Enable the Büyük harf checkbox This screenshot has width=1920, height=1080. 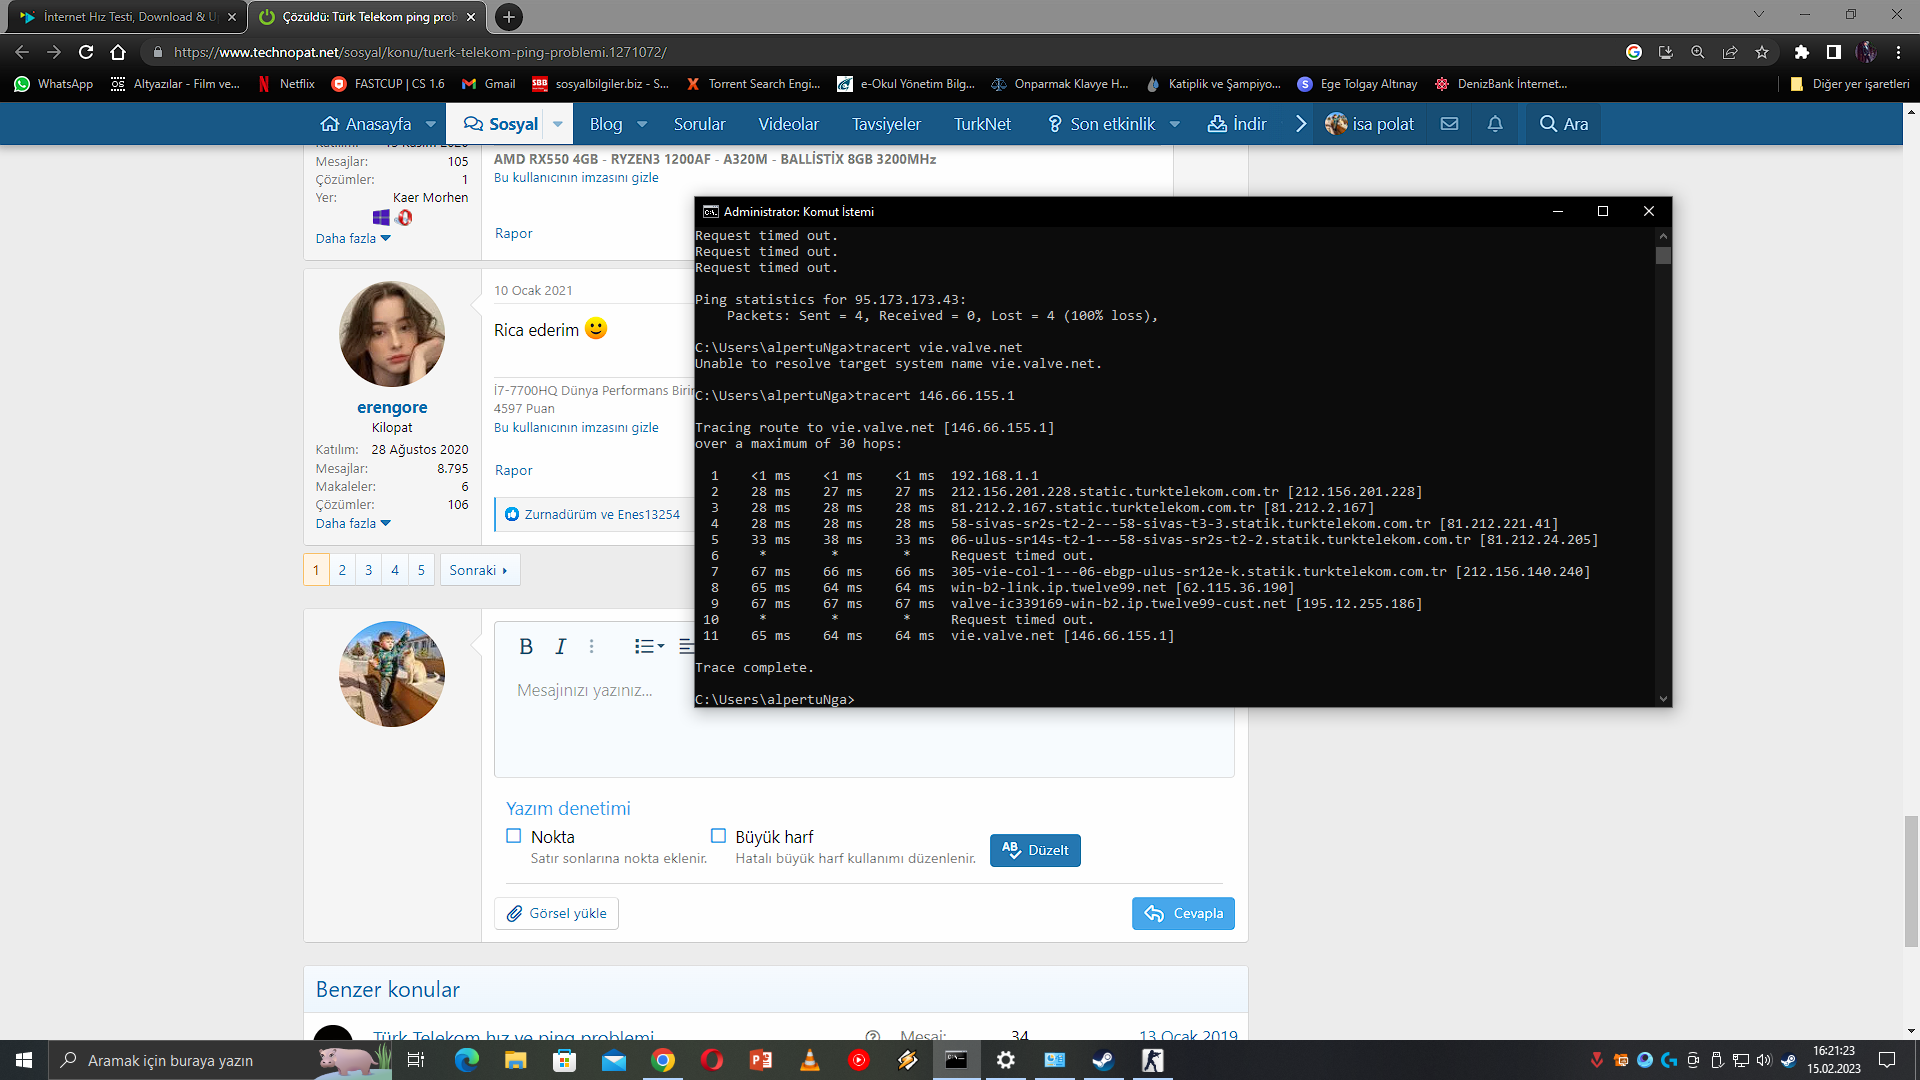tap(718, 836)
